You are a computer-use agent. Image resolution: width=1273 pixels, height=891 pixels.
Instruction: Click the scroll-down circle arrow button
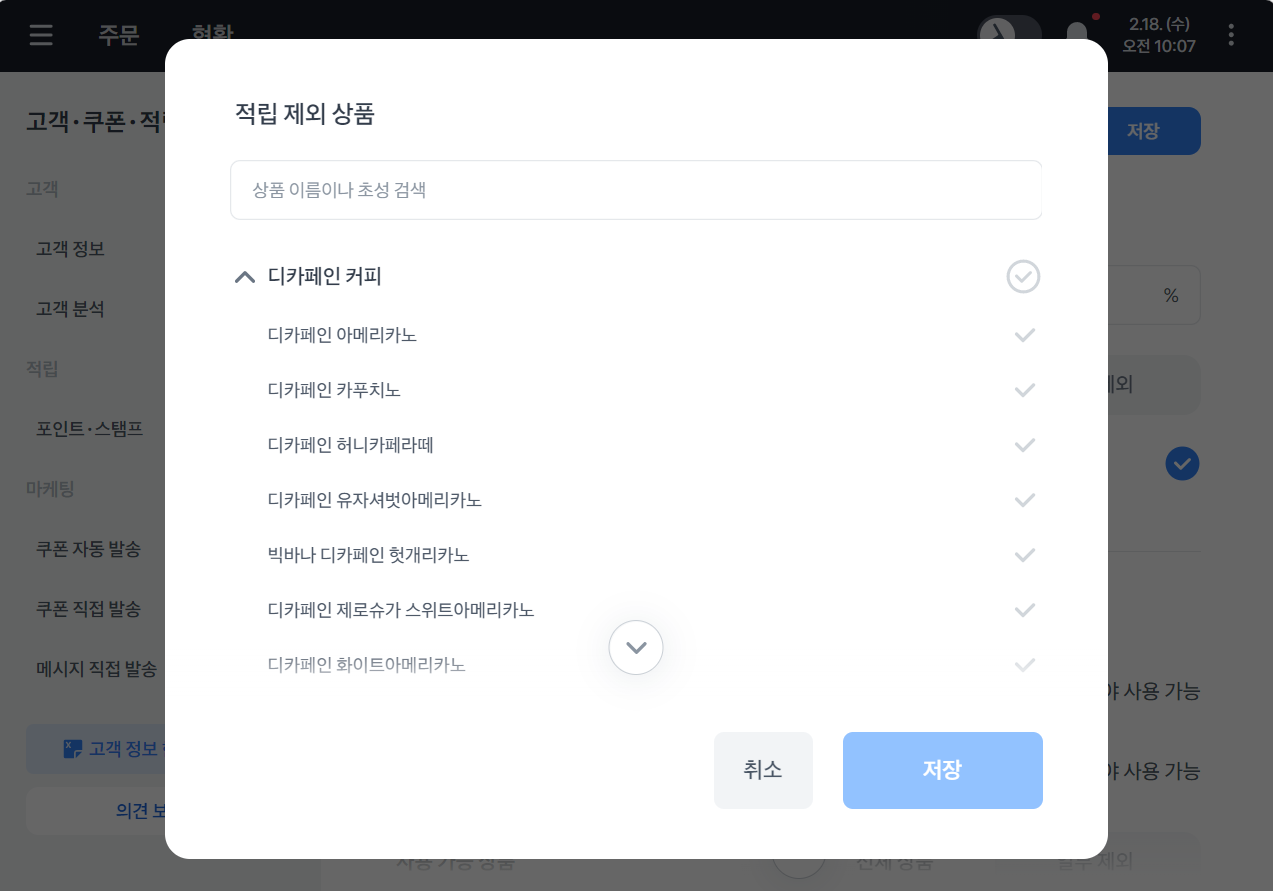click(x=636, y=648)
